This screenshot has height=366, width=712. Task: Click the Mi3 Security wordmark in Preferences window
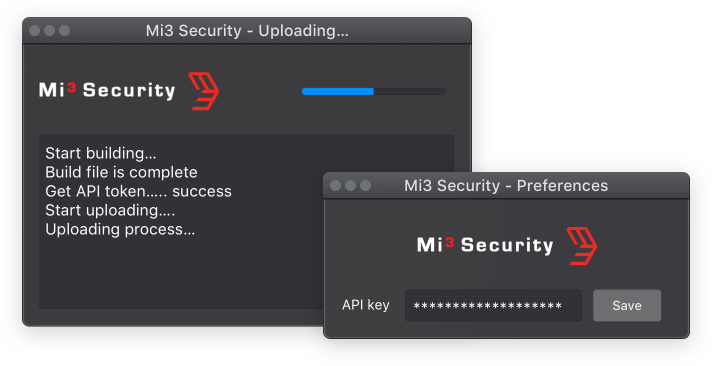[485, 245]
